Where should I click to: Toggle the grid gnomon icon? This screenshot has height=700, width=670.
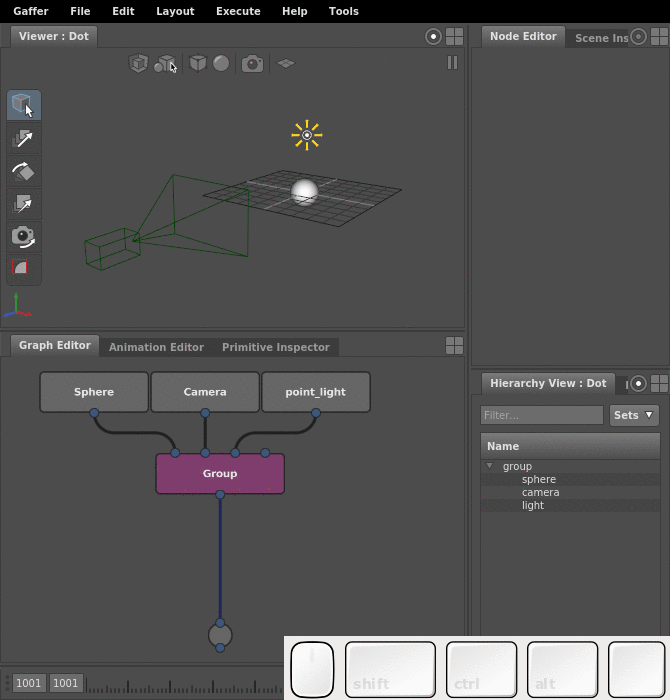coord(286,63)
